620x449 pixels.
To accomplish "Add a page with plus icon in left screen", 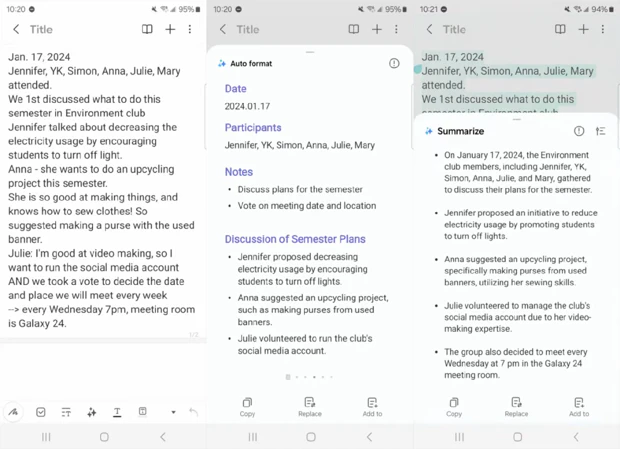I will (x=170, y=30).
